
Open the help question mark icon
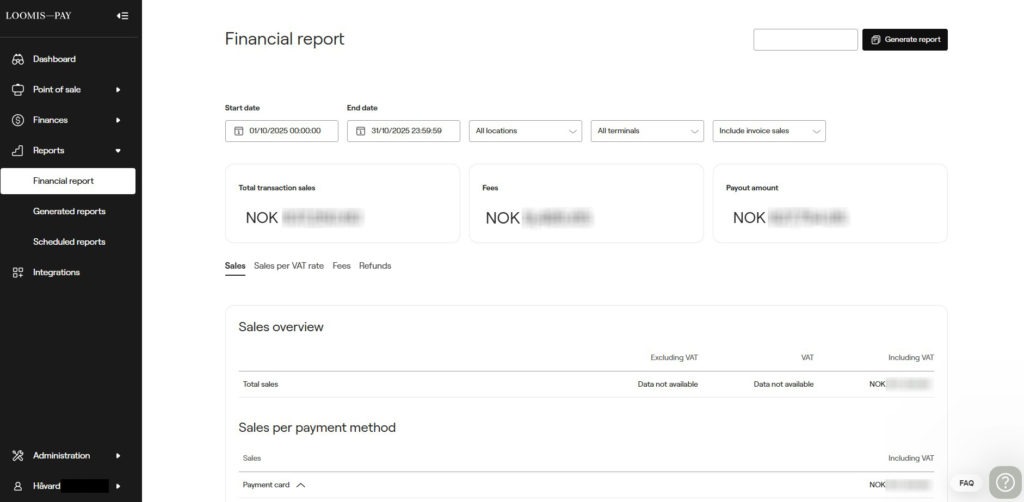(x=1004, y=482)
